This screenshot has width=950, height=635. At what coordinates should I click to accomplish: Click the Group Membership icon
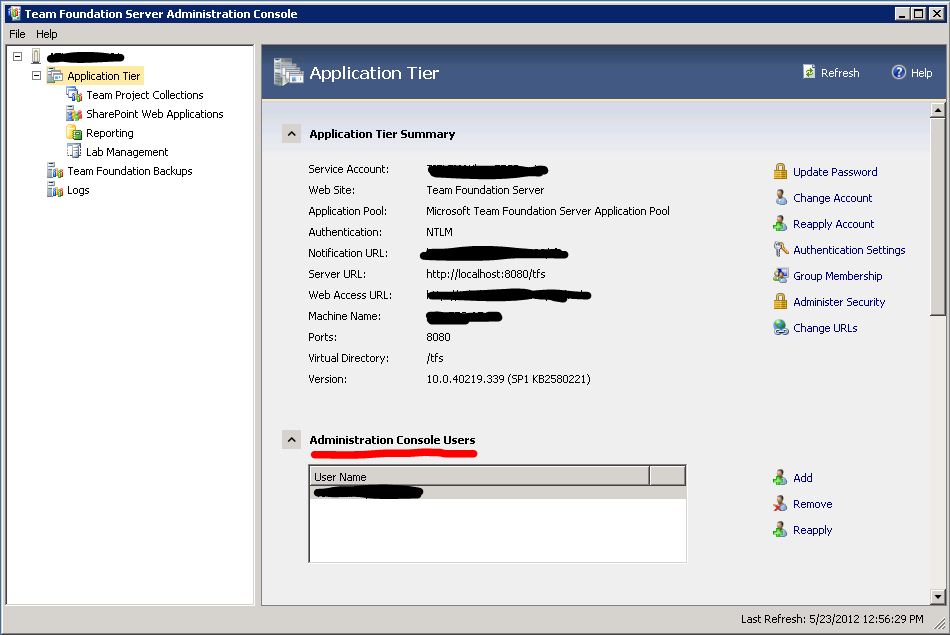780,275
